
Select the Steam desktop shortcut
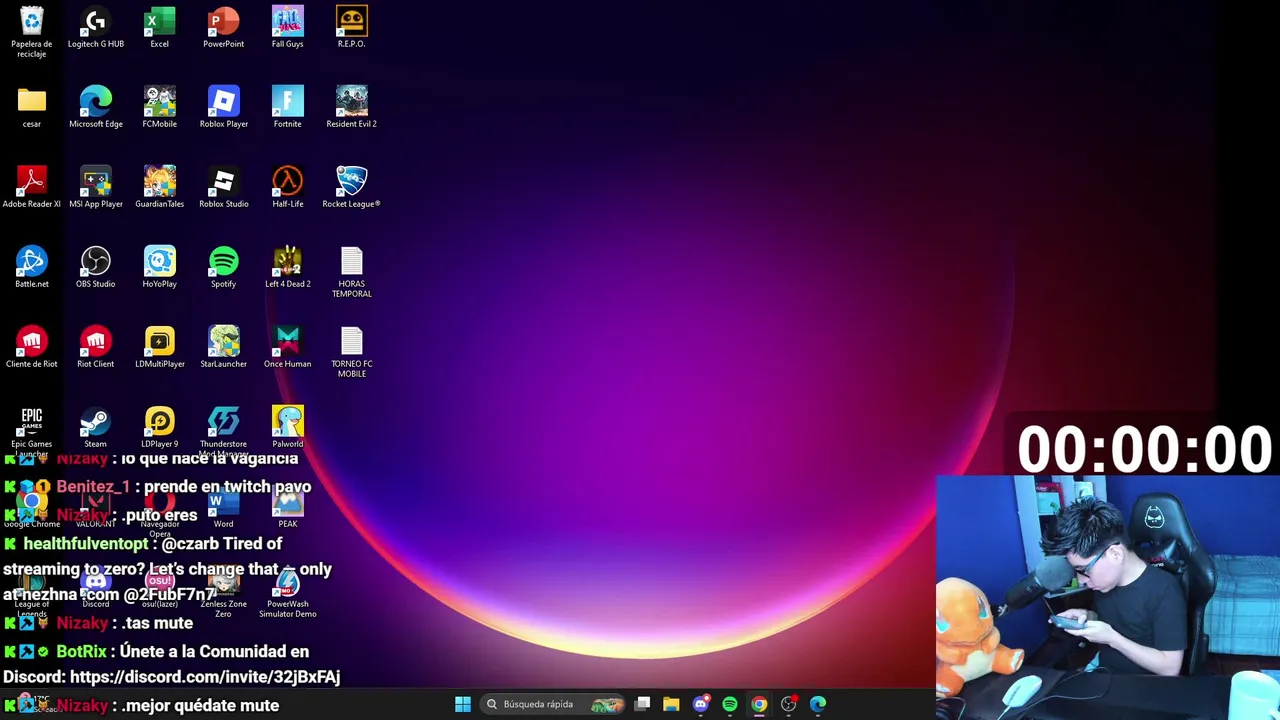pyautogui.click(x=96, y=428)
